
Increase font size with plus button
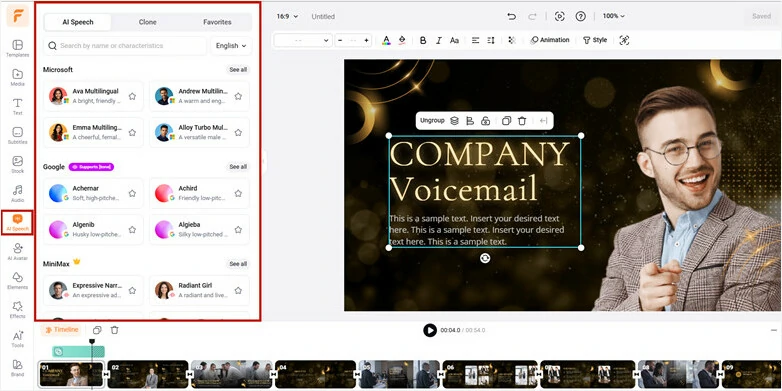point(367,40)
